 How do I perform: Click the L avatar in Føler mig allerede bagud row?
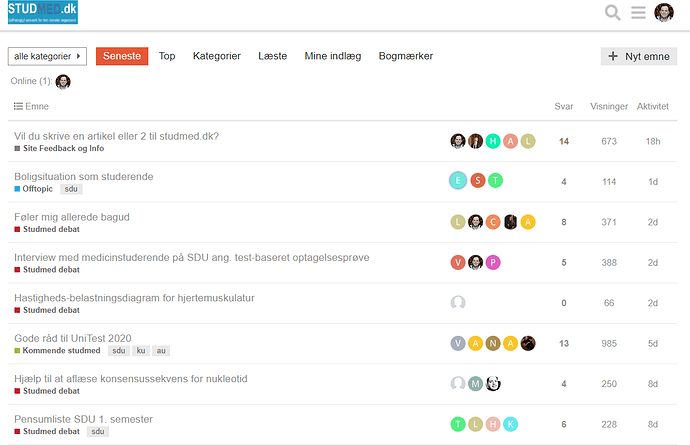[458, 222]
